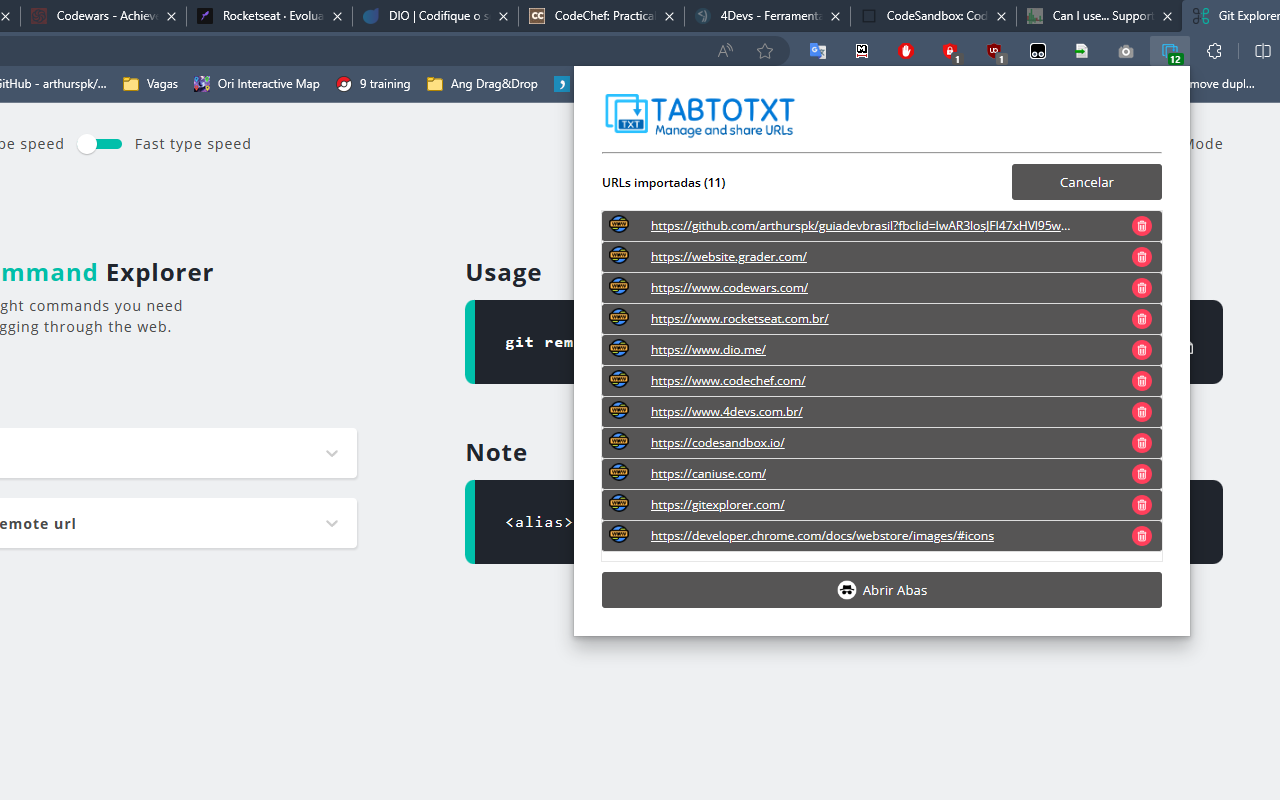This screenshot has height=800, width=1280.
Task: Click the globe favicon next to the GitHub URL
Action: pos(619,225)
